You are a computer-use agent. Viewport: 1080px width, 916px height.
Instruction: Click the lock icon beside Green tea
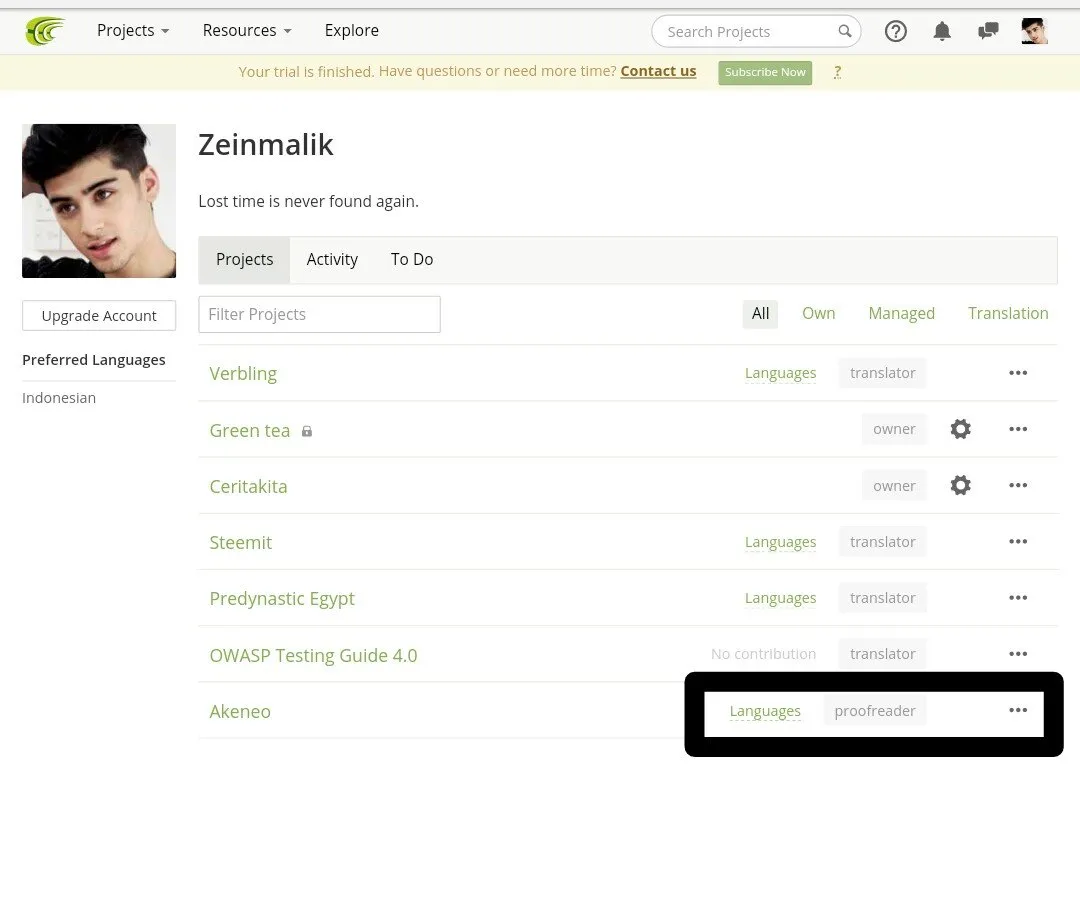click(x=307, y=431)
